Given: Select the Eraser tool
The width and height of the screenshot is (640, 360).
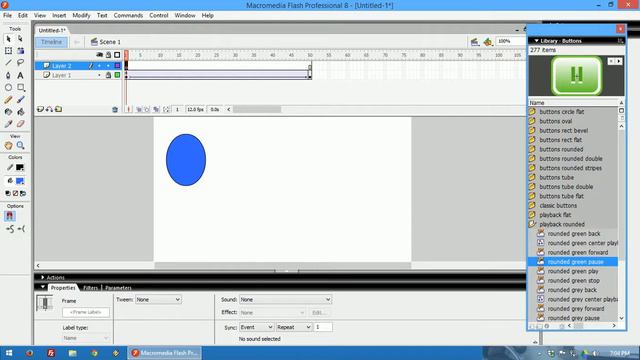Looking at the screenshot, I should click(x=20, y=124).
